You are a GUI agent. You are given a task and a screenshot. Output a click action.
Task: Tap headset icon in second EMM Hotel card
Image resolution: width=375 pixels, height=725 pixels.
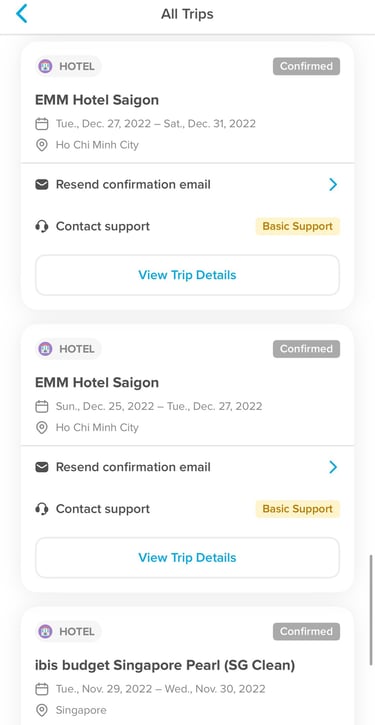tap(42, 509)
